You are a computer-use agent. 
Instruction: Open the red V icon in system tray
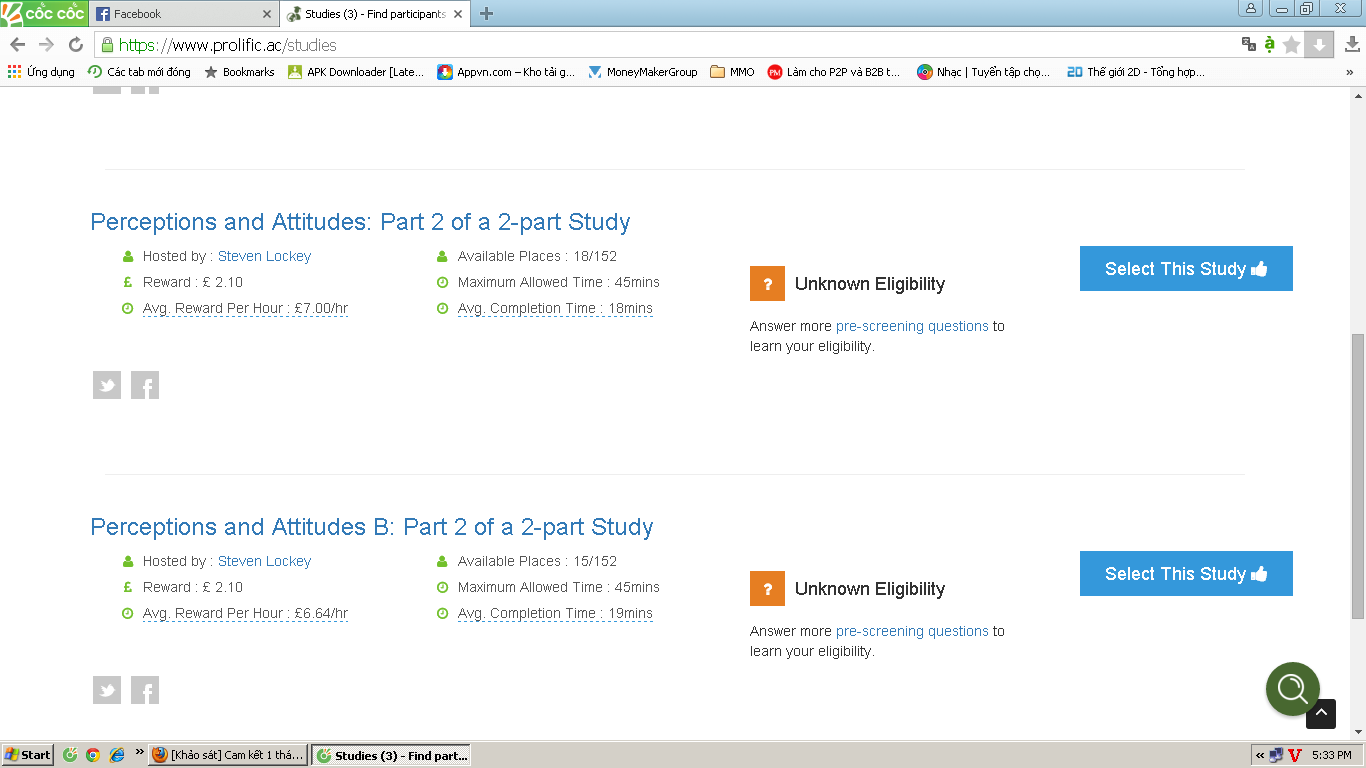point(1295,755)
